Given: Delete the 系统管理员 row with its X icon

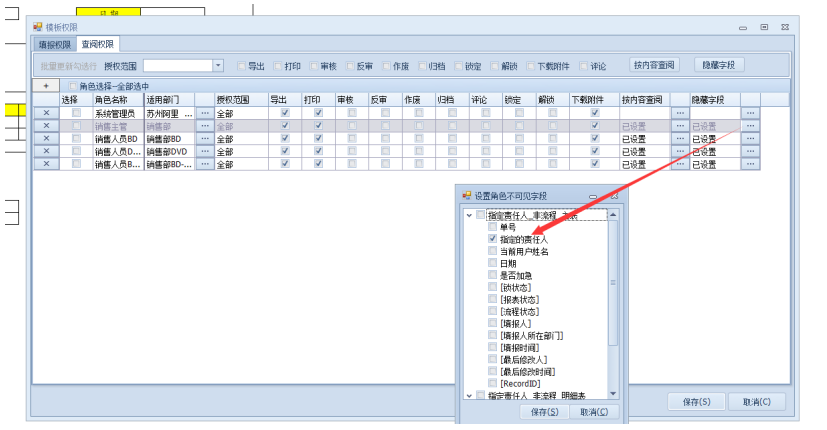Looking at the screenshot, I should click(45, 113).
